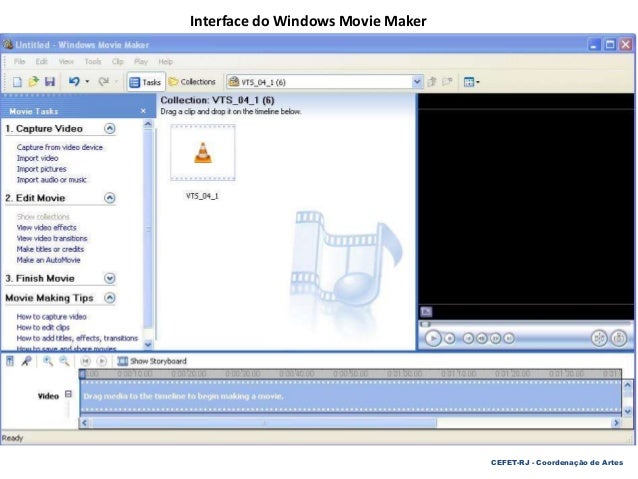Click the Show Storyboard button

tap(152, 361)
